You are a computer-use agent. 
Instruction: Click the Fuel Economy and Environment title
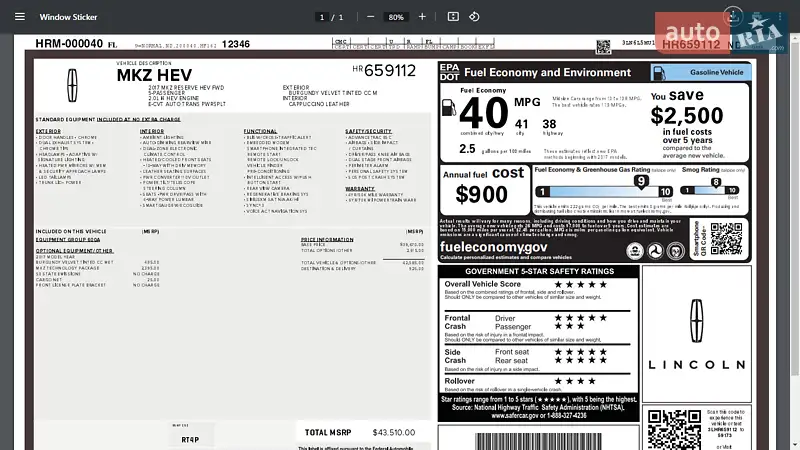pos(547,72)
